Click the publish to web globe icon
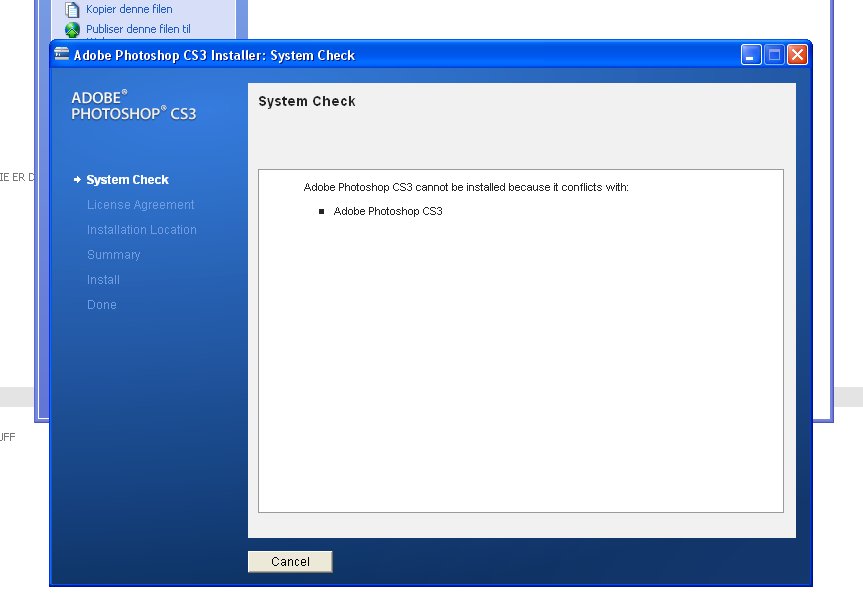 click(x=72, y=29)
